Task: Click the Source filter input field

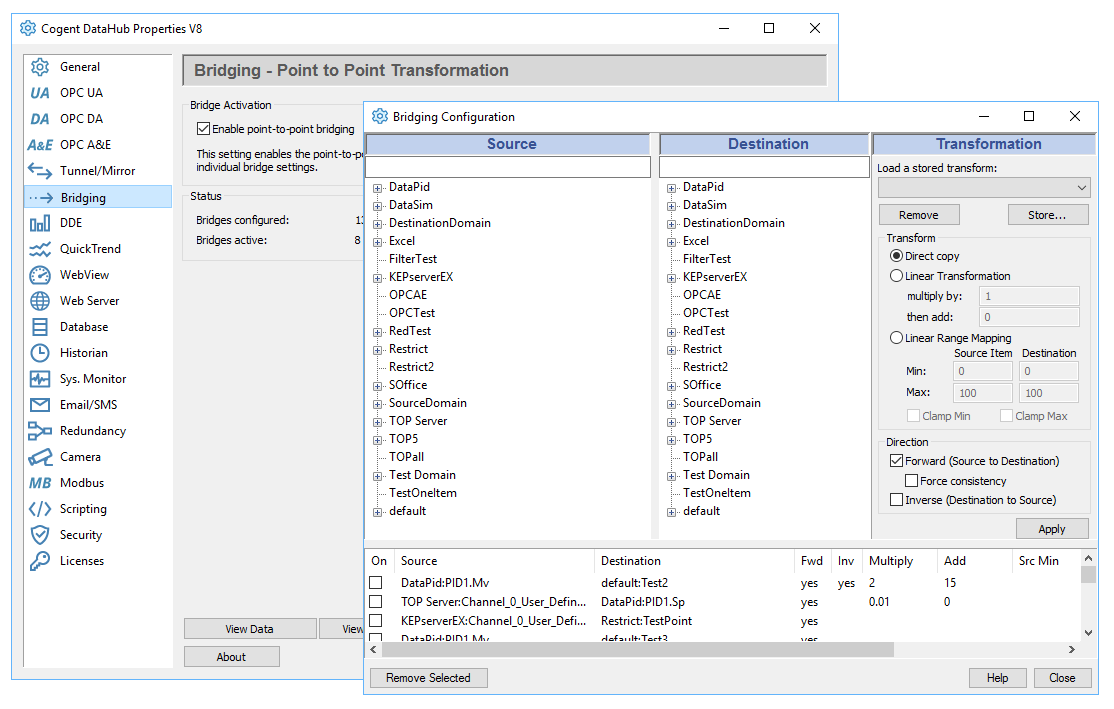Action: click(x=508, y=167)
